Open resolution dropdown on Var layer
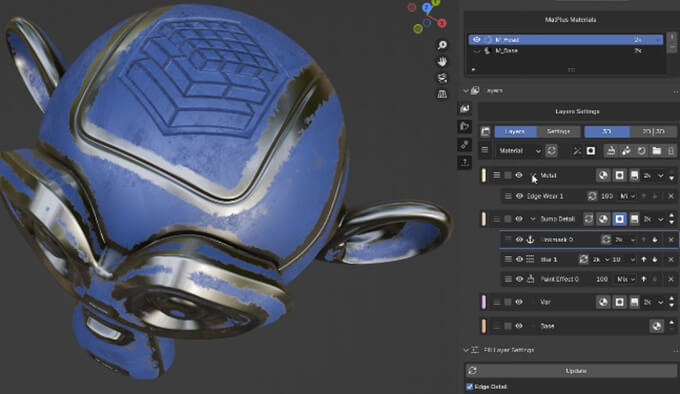 coord(653,302)
